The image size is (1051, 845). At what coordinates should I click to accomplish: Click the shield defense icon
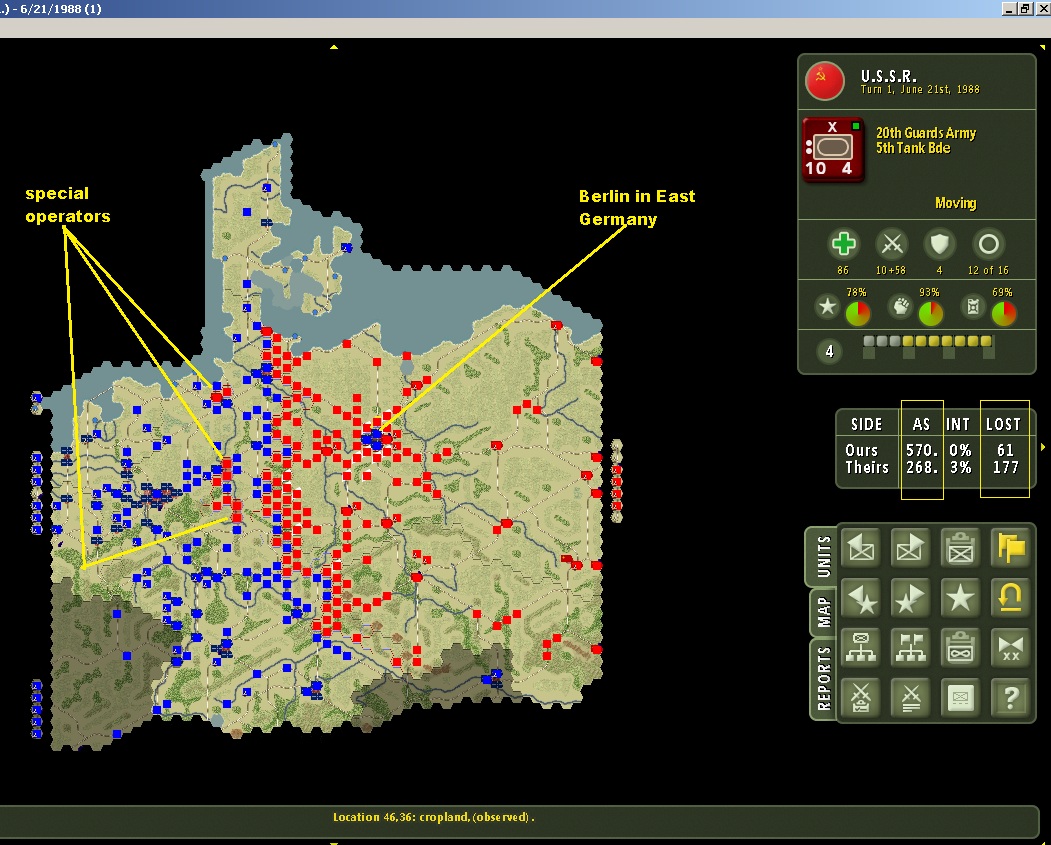940,245
